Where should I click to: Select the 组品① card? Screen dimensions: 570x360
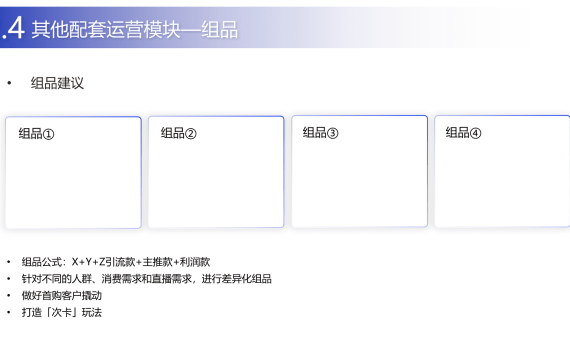(x=73, y=172)
